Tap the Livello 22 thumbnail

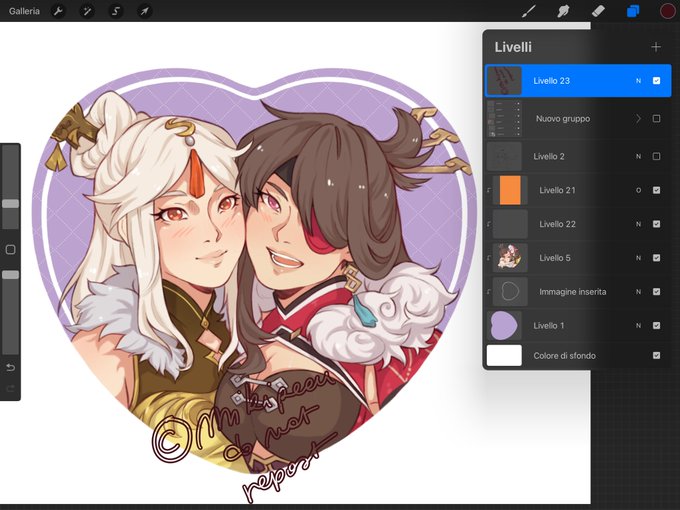[x=510, y=224]
